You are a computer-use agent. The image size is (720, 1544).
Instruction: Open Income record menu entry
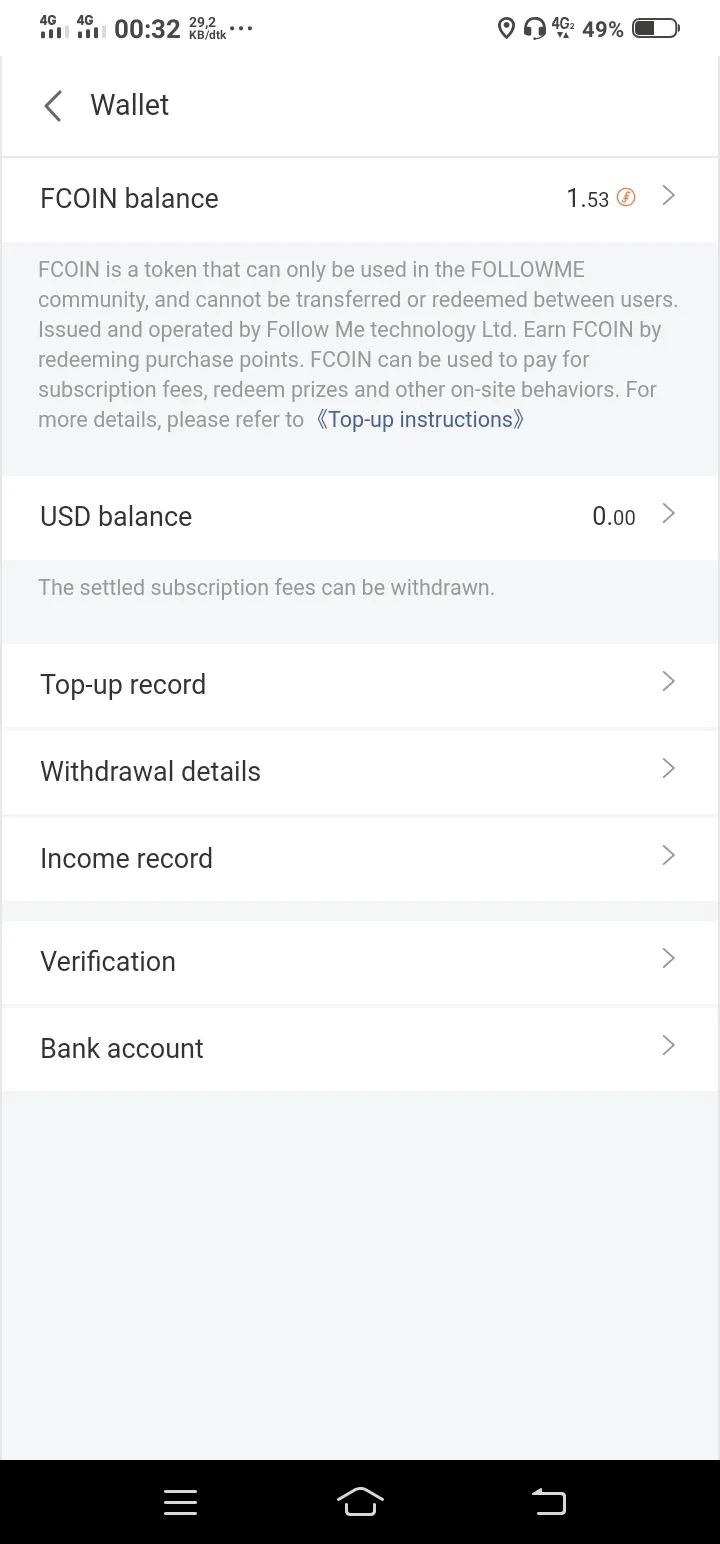[360, 858]
